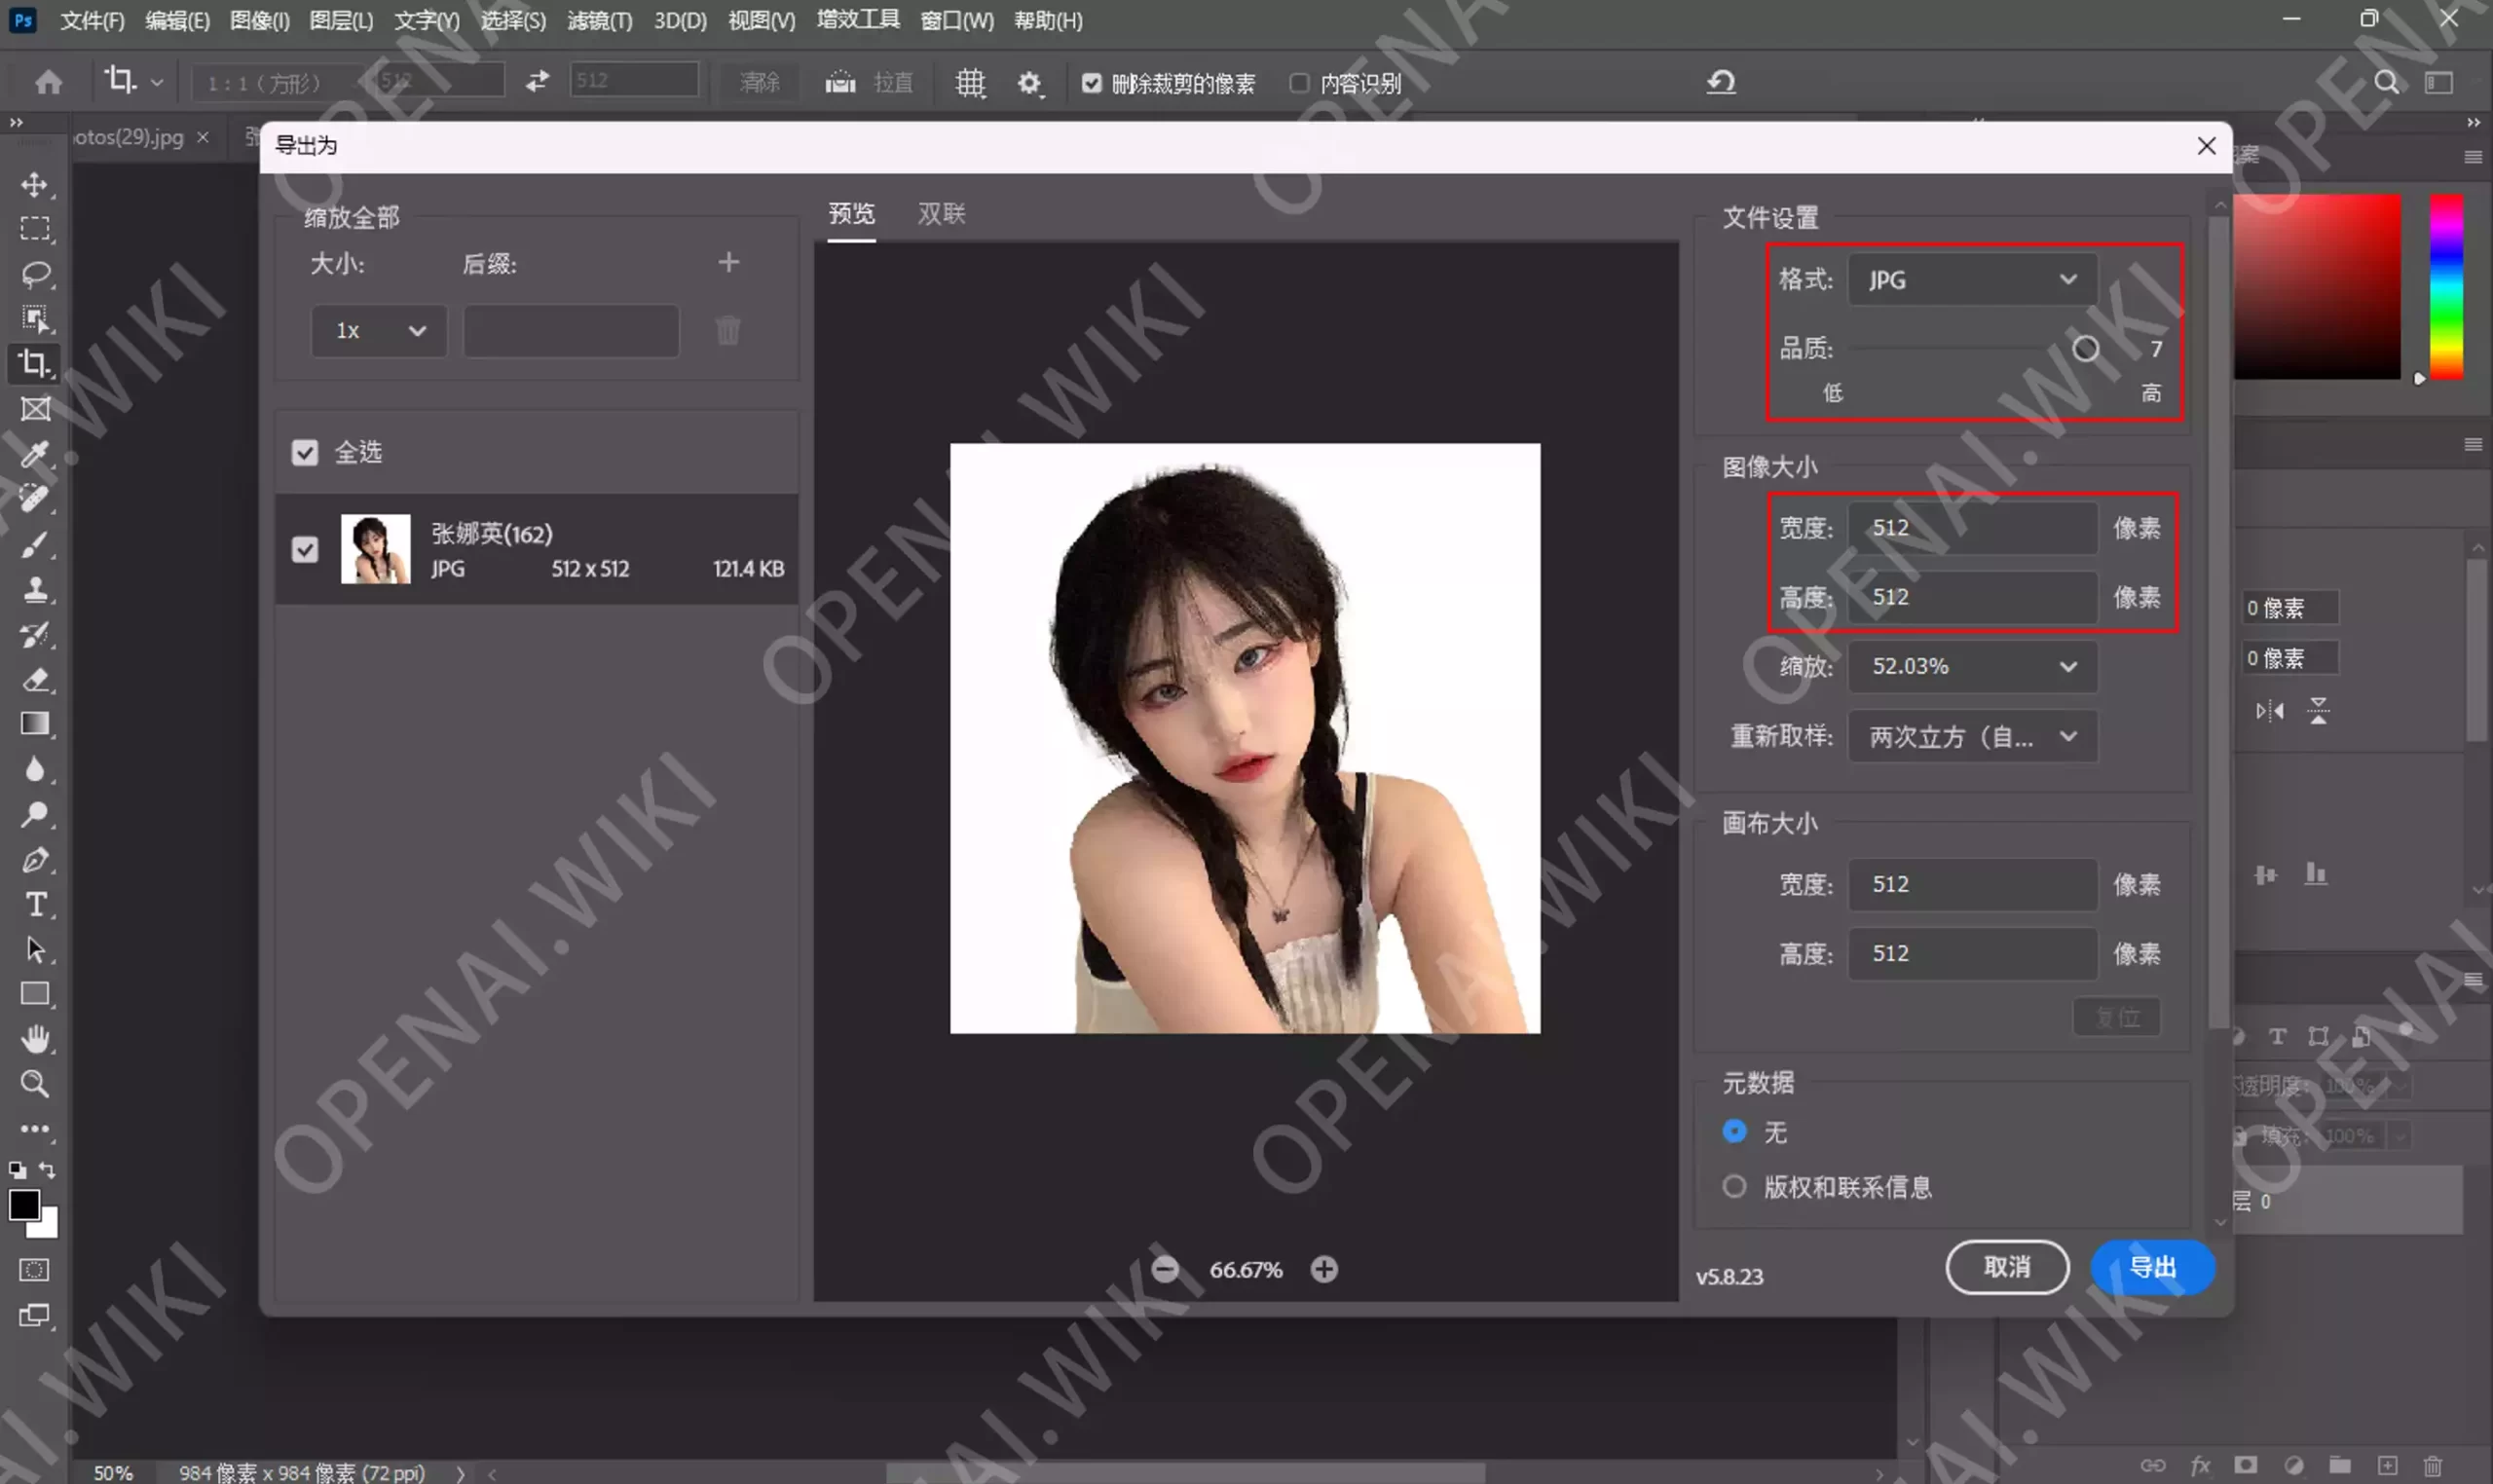The image size is (2493, 1484).
Task: Select the Spot Healing Brush tool
Action: 35,498
